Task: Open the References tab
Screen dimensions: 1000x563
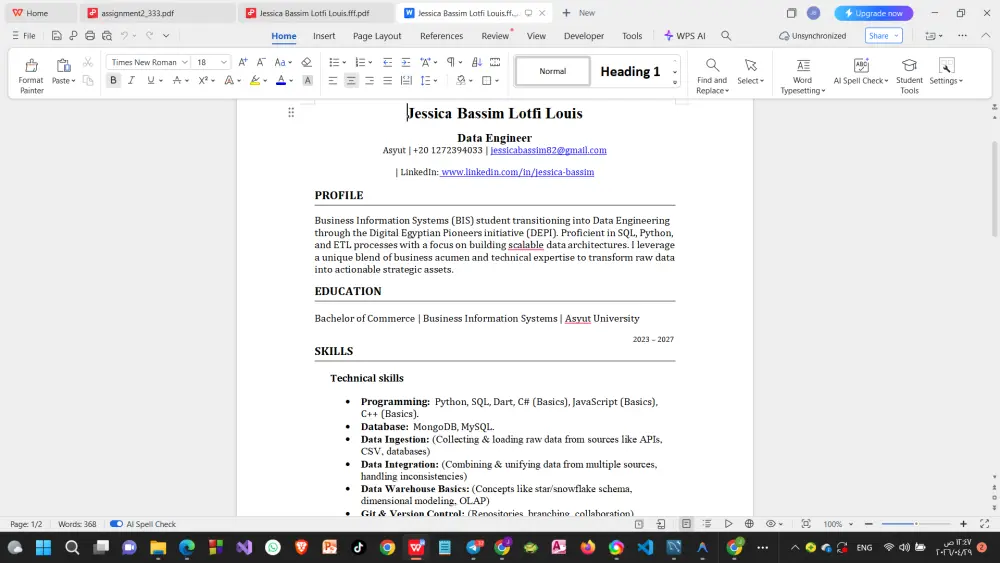Action: click(x=441, y=36)
